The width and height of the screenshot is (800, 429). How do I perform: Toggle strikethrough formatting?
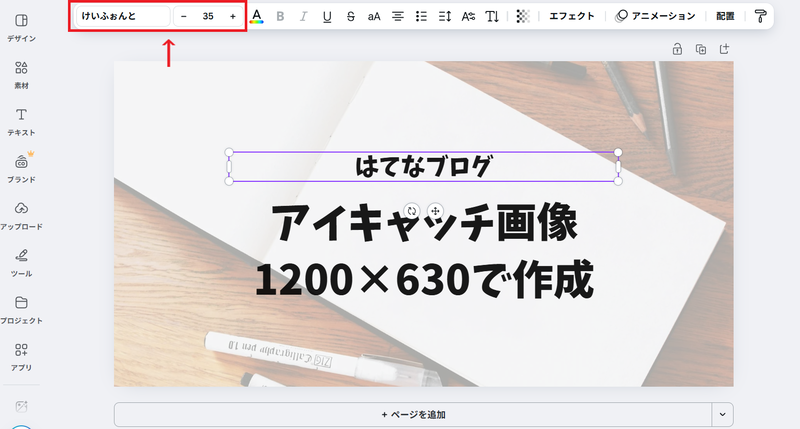coord(351,16)
